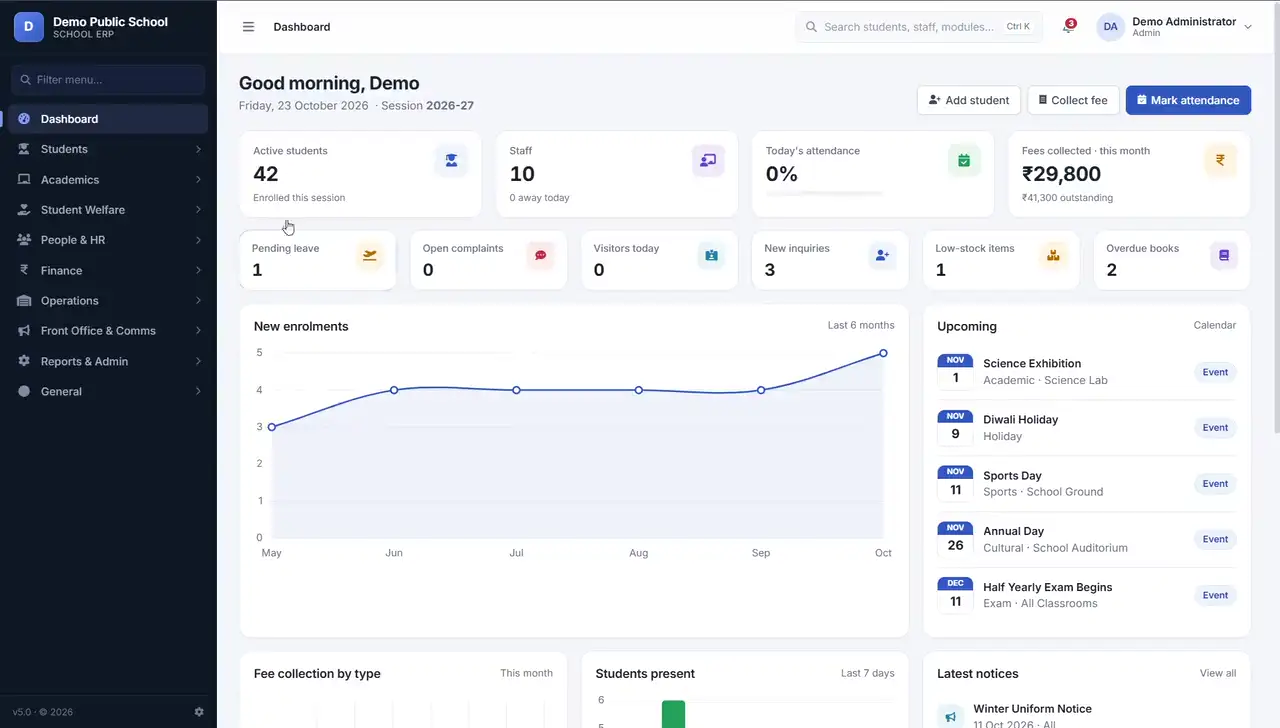The image size is (1280, 728).
Task: Click the Staff card icon
Action: click(x=708, y=160)
